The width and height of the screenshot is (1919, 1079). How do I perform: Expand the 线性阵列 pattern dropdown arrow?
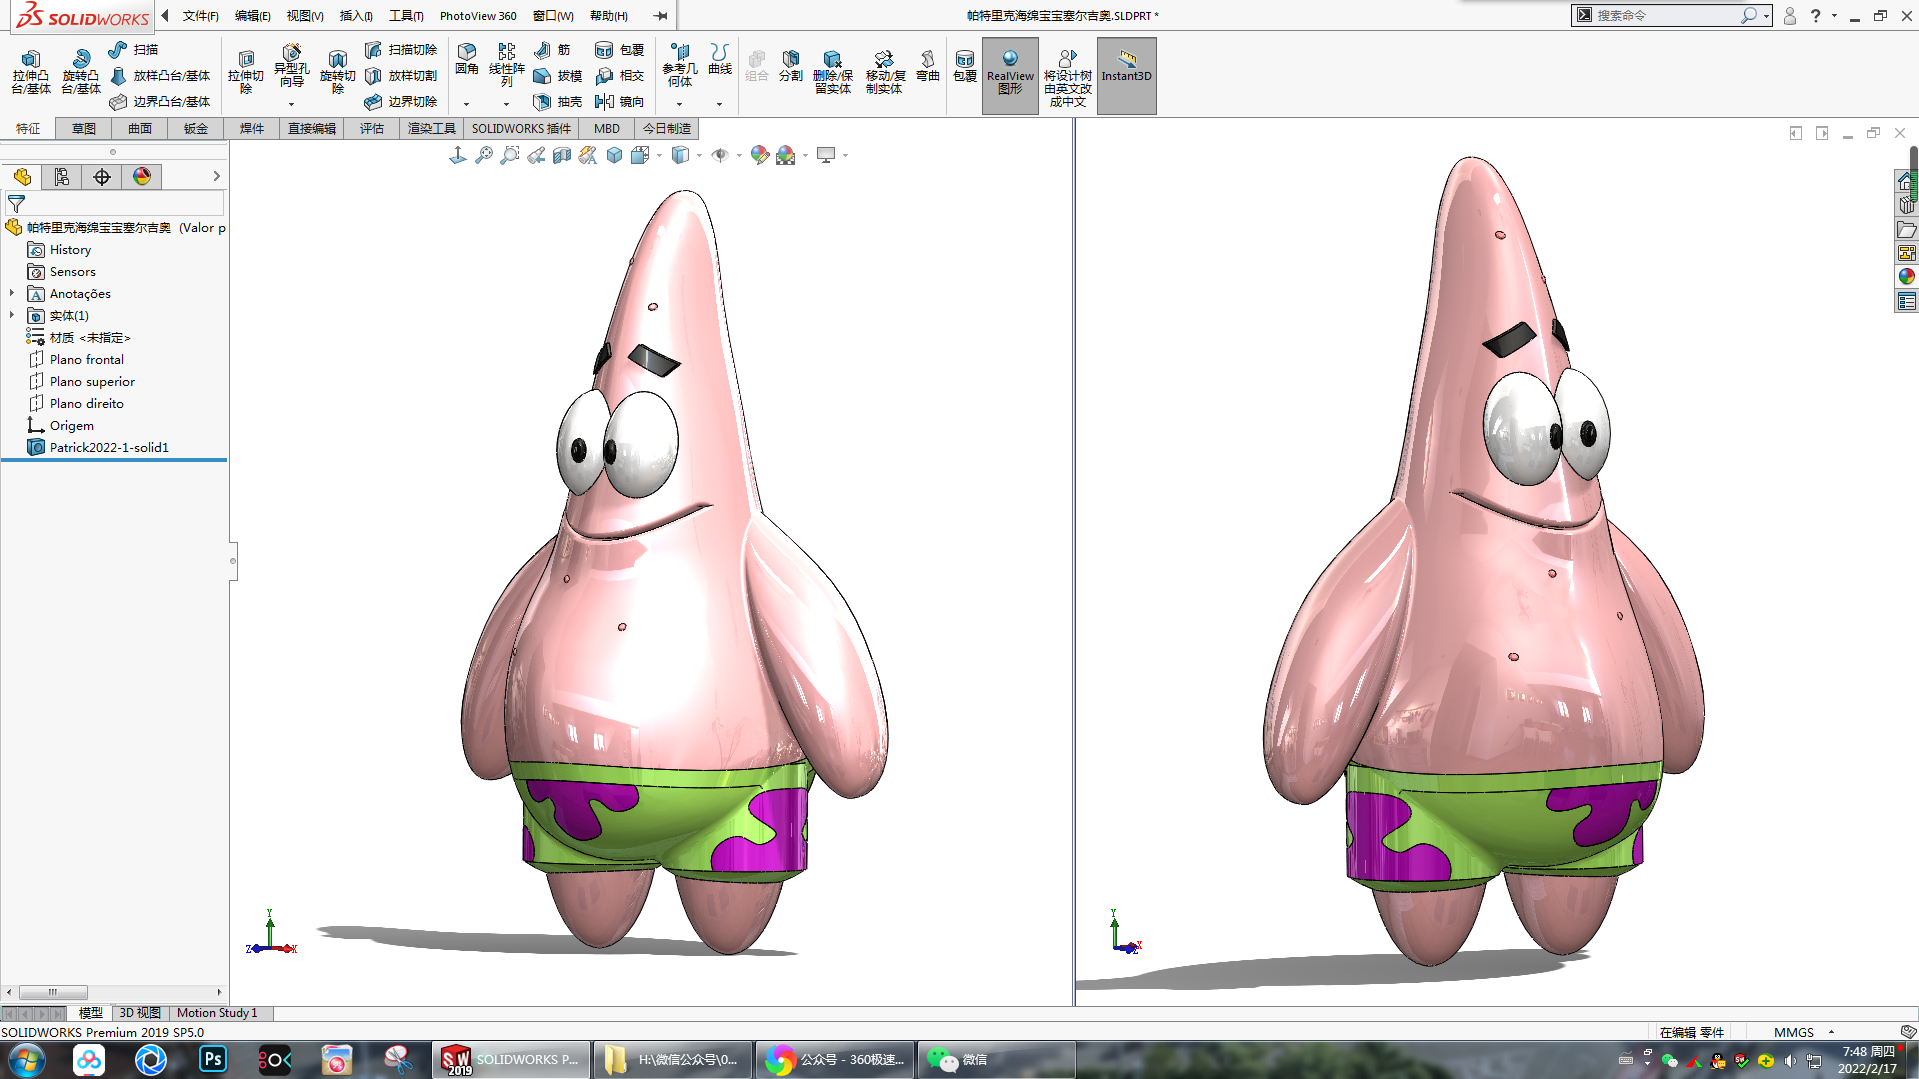click(506, 104)
